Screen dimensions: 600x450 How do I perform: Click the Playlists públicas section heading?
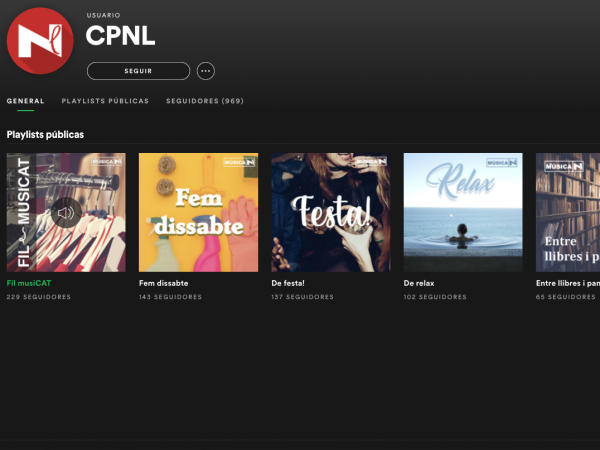click(45, 135)
